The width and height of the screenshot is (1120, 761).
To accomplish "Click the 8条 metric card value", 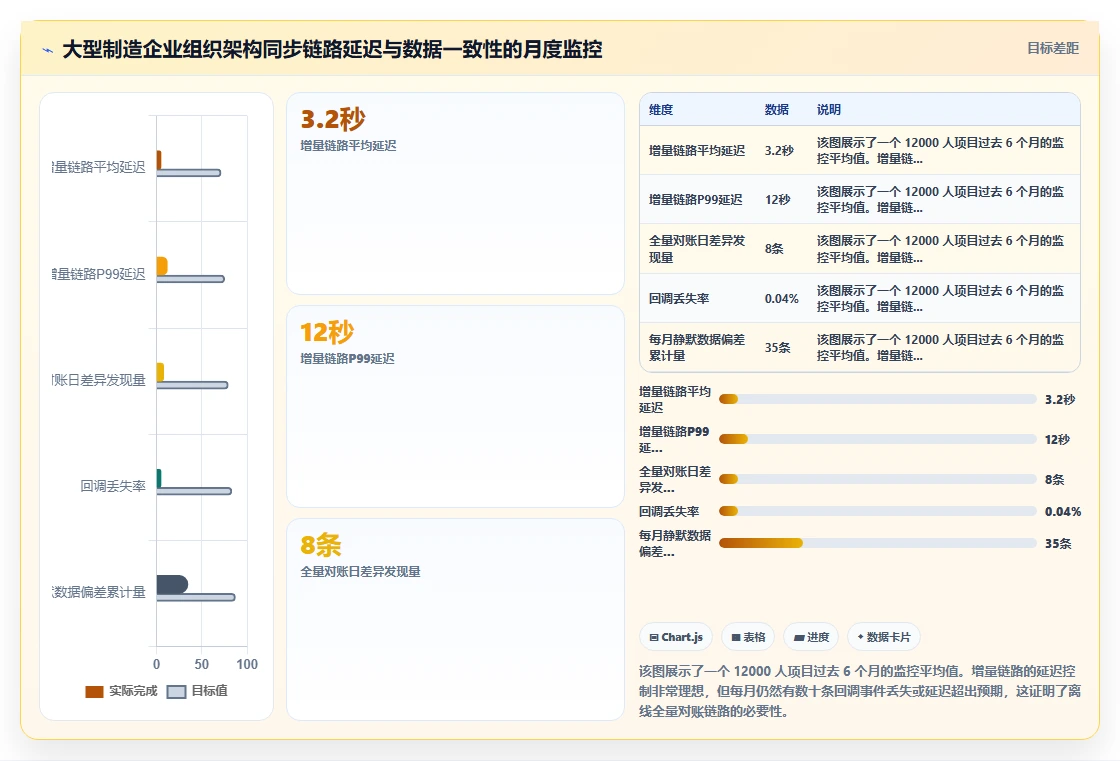I will [x=321, y=545].
